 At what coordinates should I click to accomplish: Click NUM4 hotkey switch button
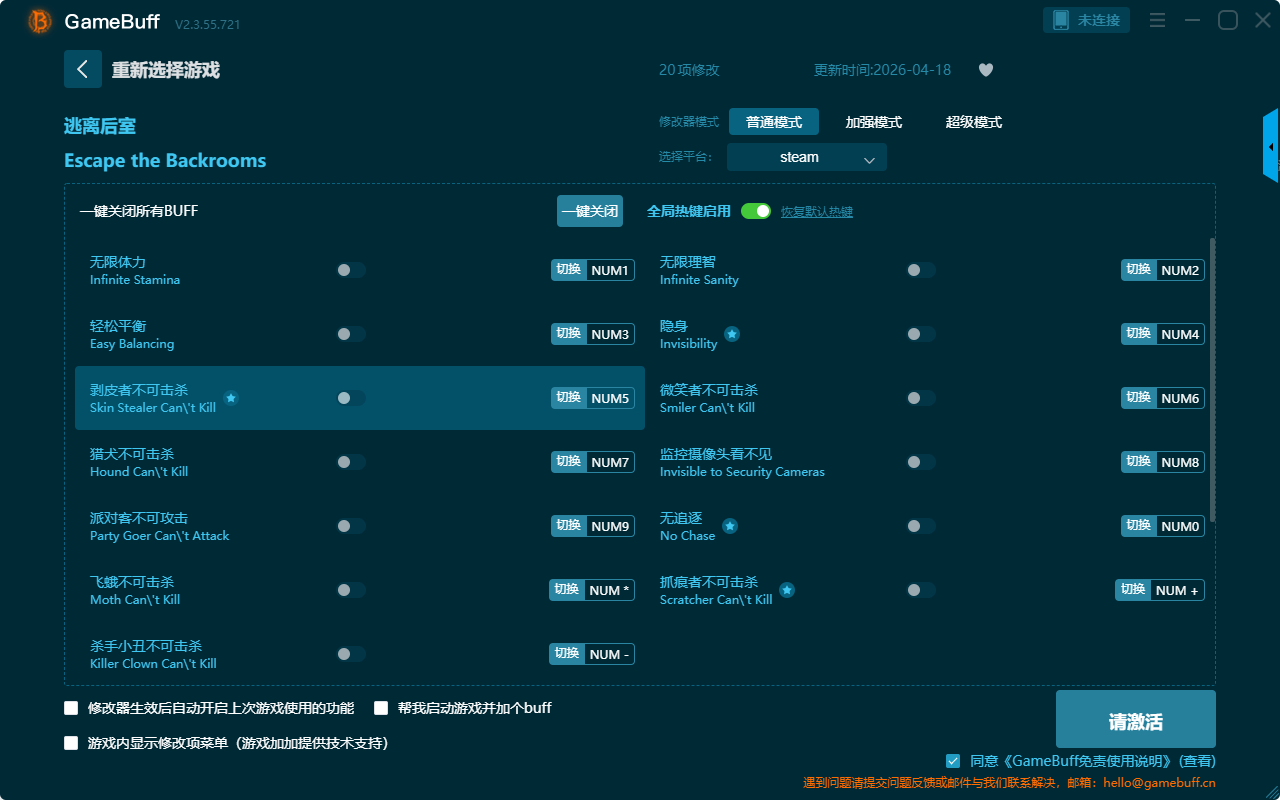pos(1163,334)
